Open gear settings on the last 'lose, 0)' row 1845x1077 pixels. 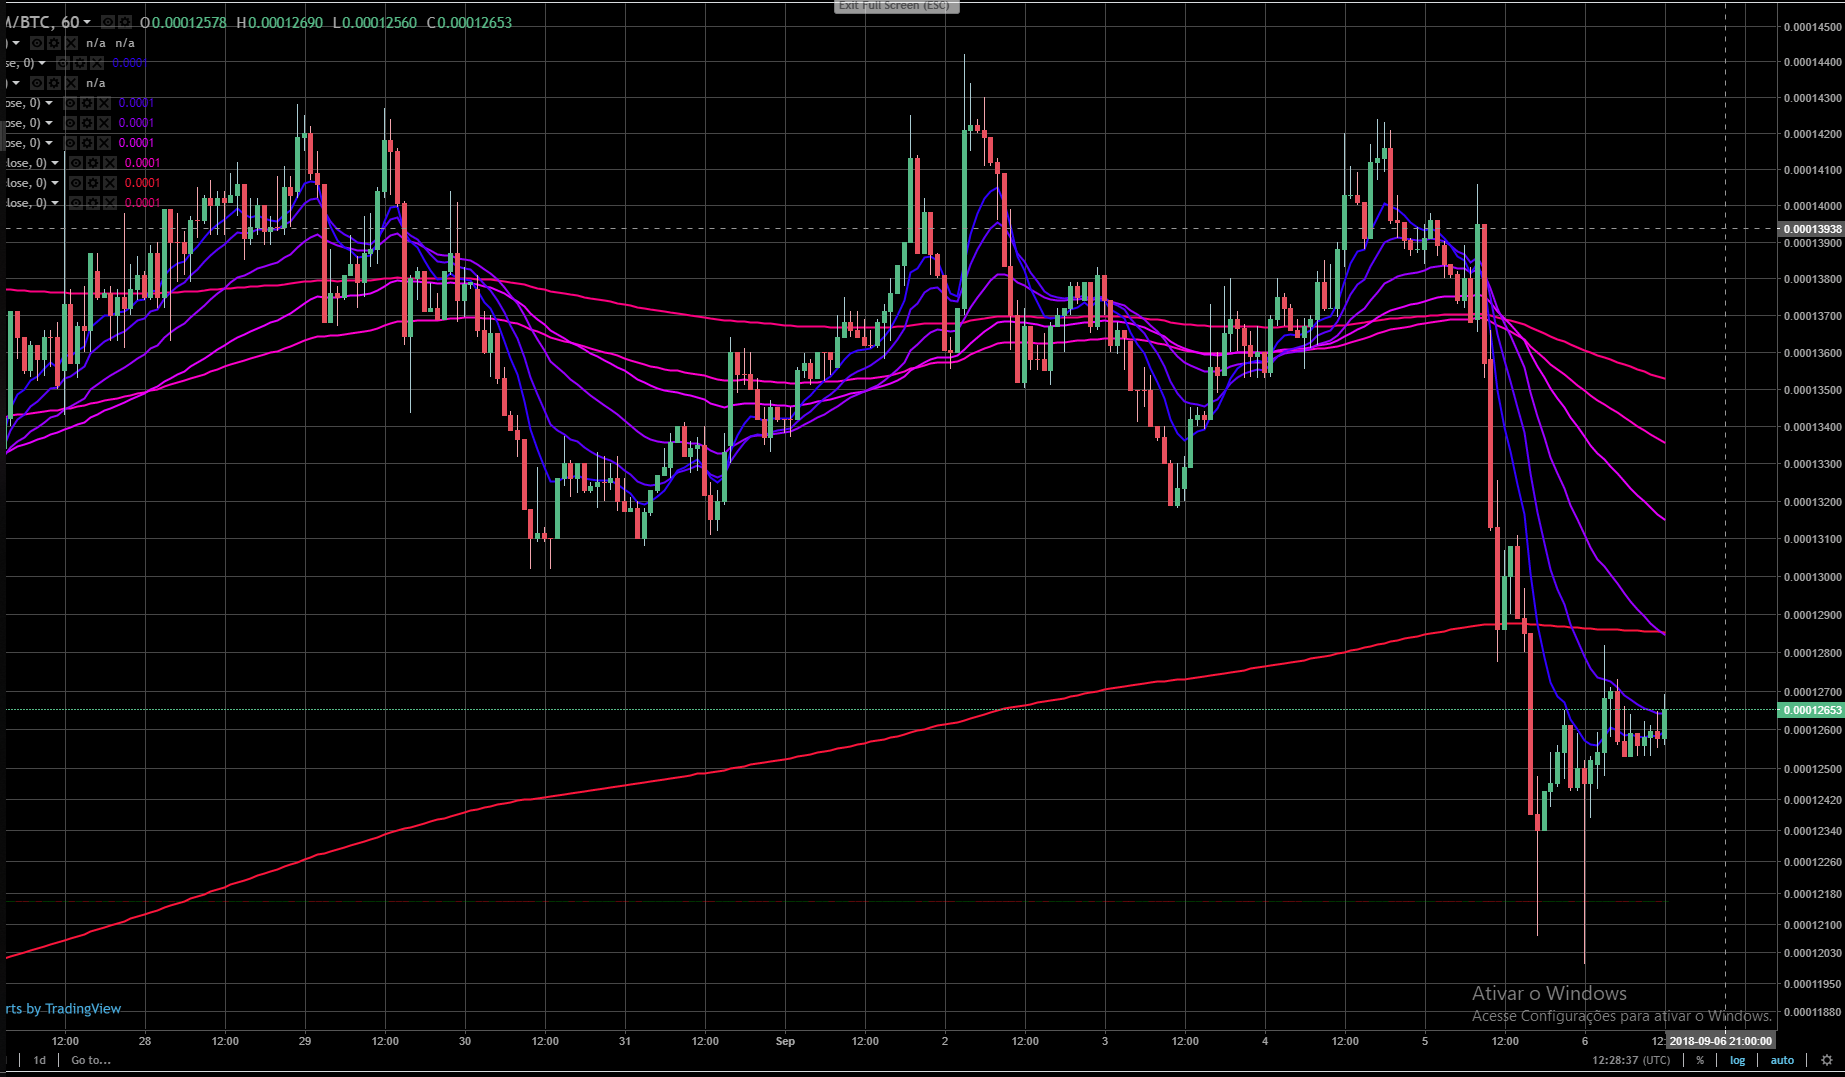pos(93,203)
